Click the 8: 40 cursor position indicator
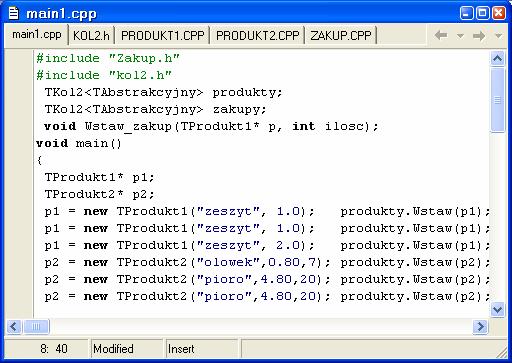Image resolution: width=512 pixels, height=363 pixels. click(x=47, y=349)
